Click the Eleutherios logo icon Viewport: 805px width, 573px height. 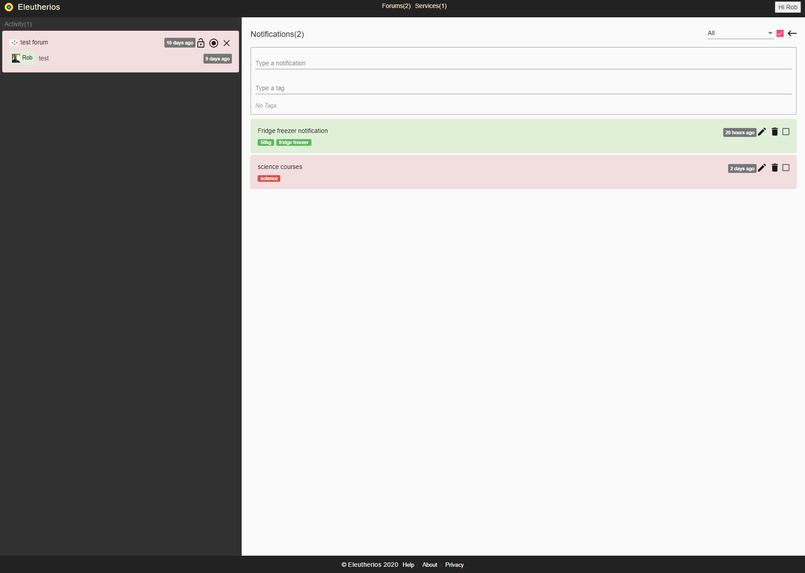coord(9,7)
